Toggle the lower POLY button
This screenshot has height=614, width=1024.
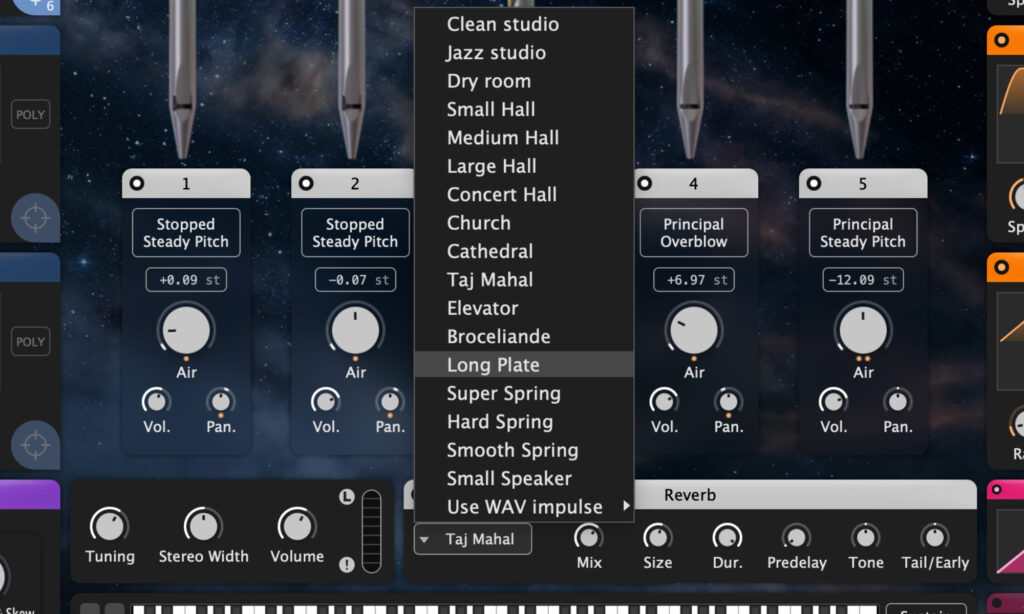(31, 342)
